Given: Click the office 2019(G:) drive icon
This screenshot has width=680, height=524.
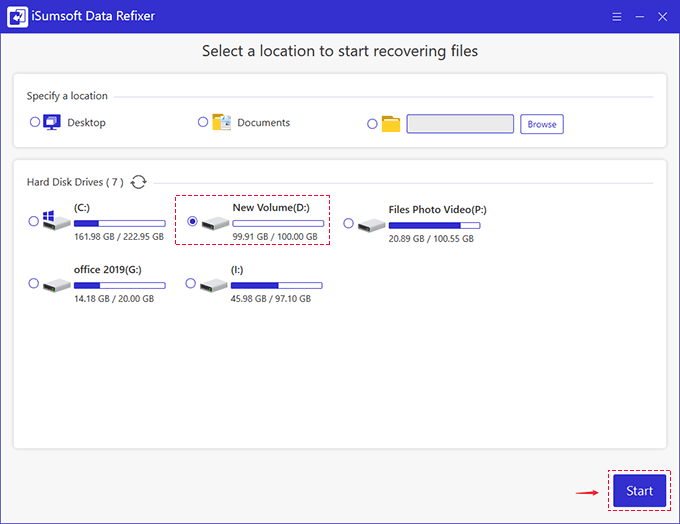Looking at the screenshot, I should pos(55,284).
